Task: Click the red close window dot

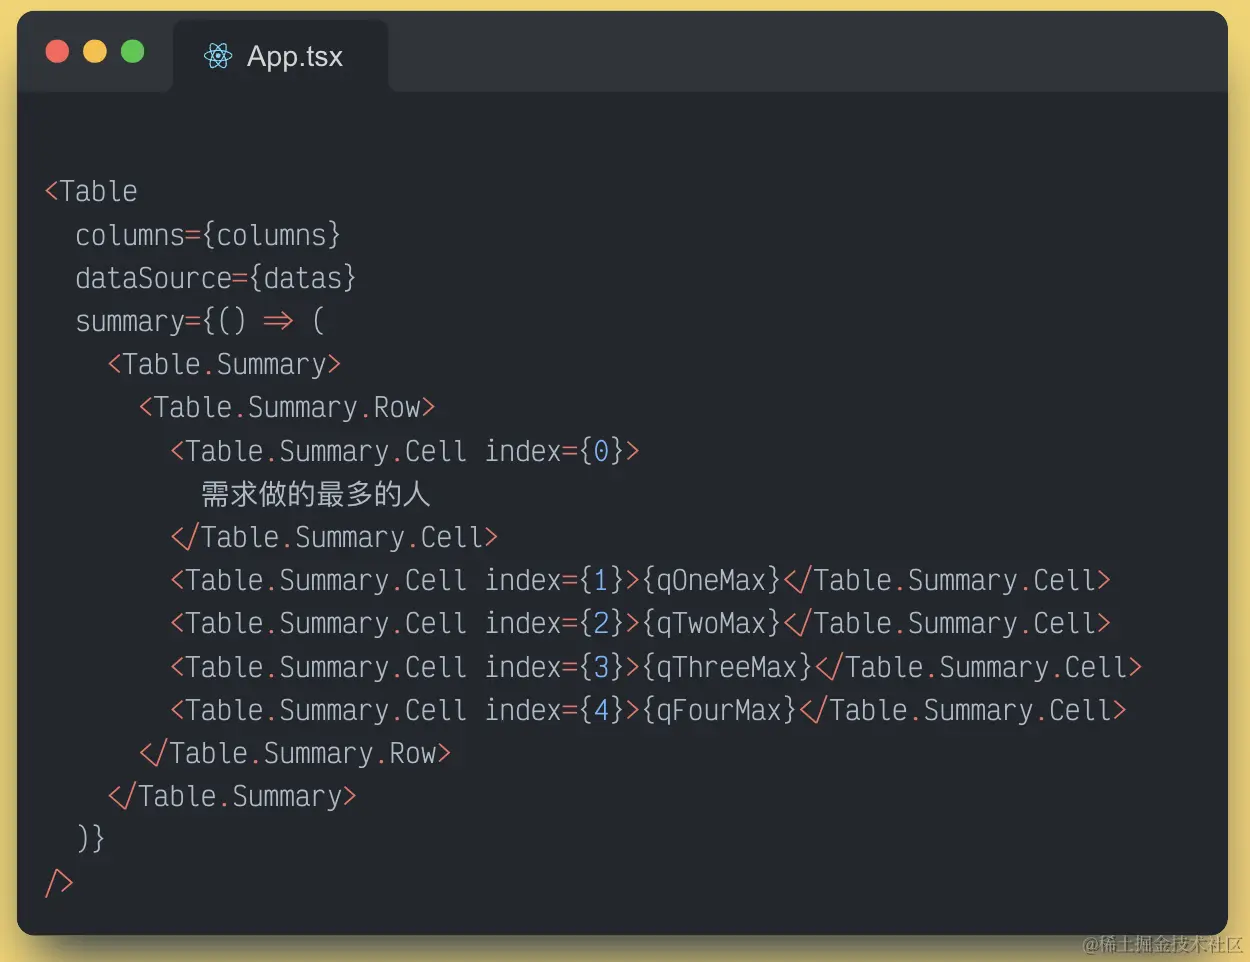Action: 57,51
